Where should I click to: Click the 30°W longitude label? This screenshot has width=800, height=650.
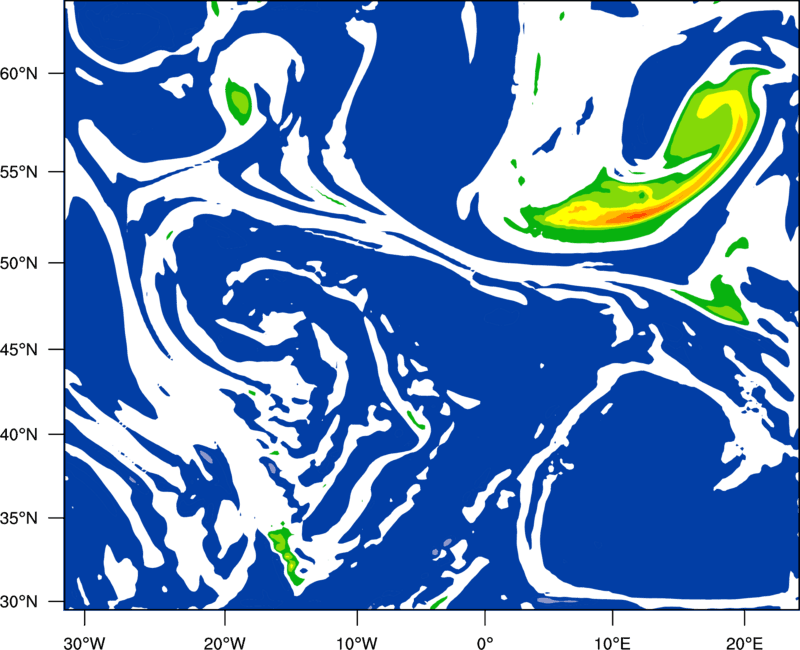pyautogui.click(x=85, y=643)
